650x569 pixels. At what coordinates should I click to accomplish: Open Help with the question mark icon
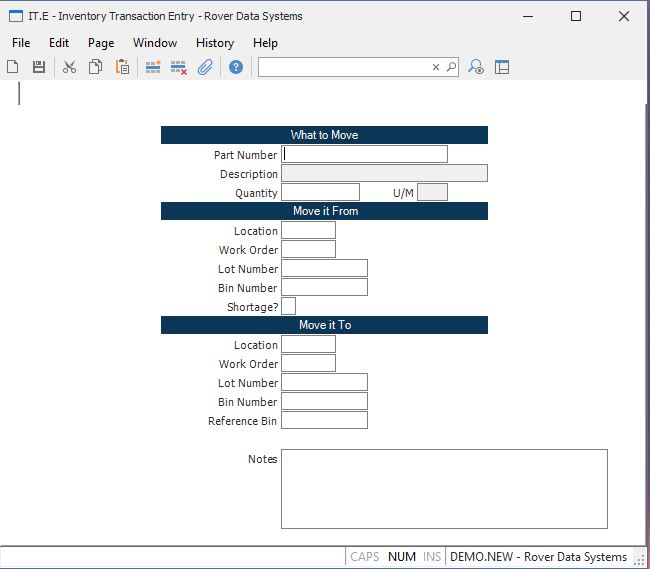(236, 67)
